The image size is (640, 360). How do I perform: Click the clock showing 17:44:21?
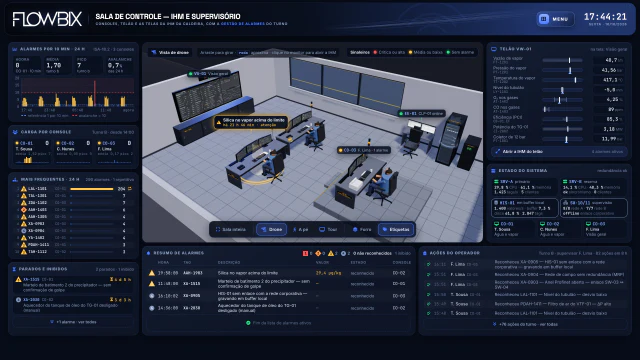605,17
